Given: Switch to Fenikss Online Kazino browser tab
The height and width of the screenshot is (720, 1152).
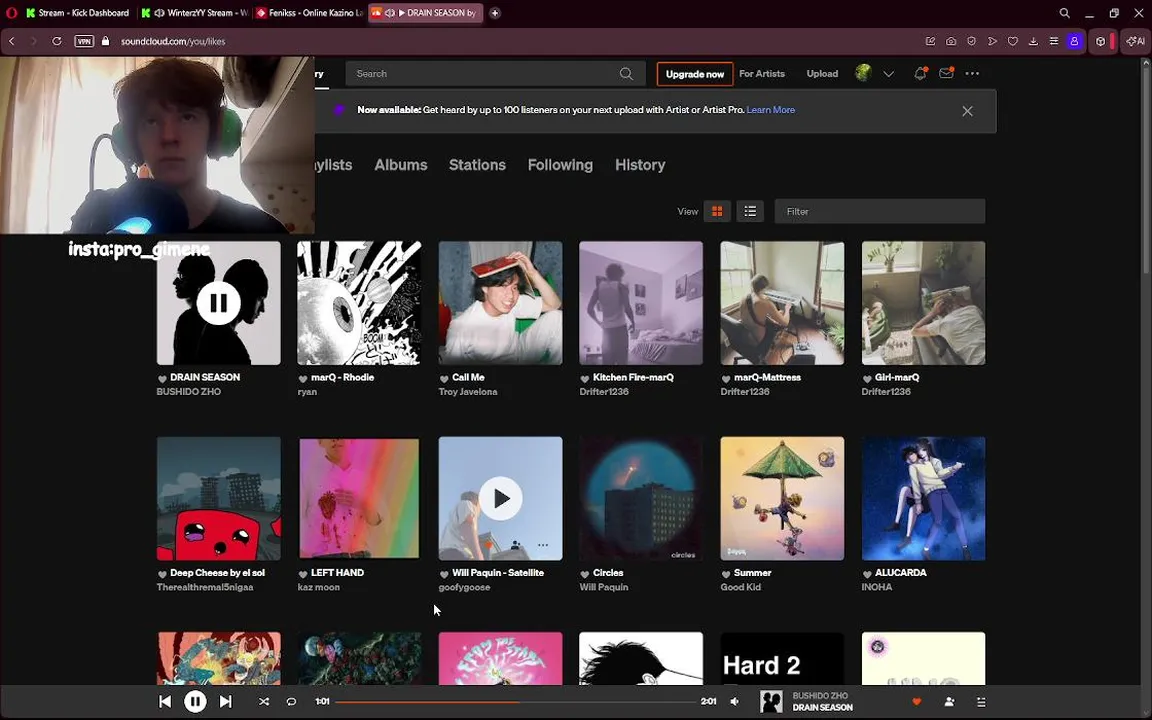Looking at the screenshot, I should click(309, 12).
